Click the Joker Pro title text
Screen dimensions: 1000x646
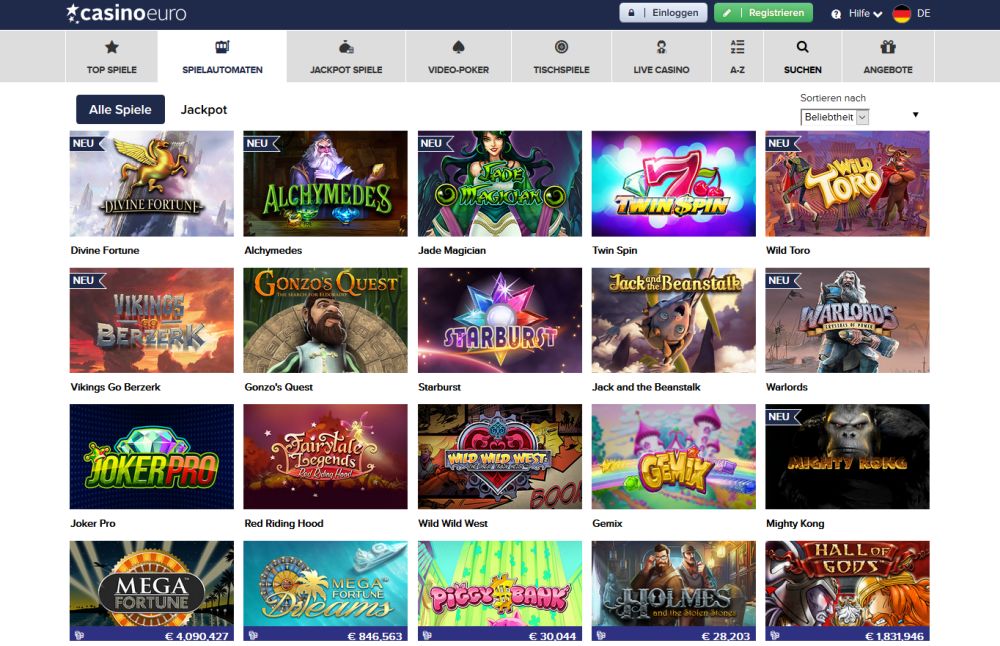point(93,524)
